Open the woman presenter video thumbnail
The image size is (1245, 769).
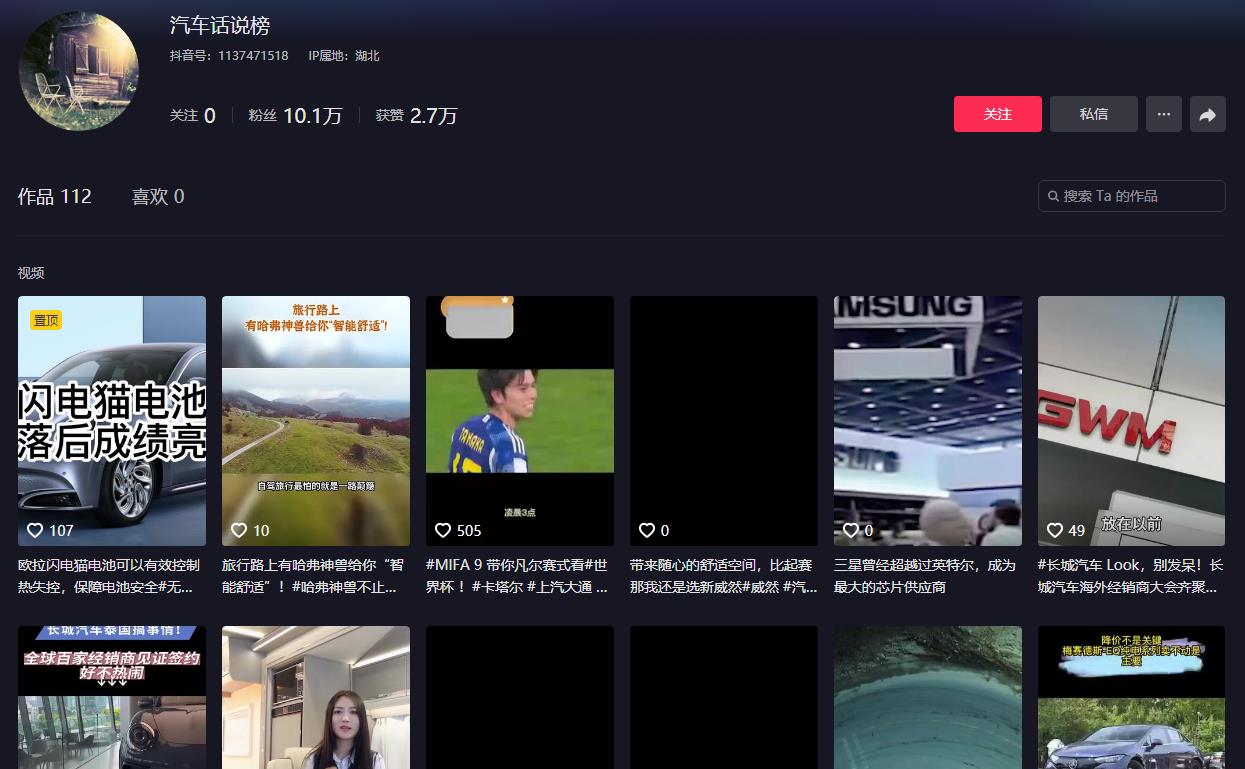tap(316, 698)
